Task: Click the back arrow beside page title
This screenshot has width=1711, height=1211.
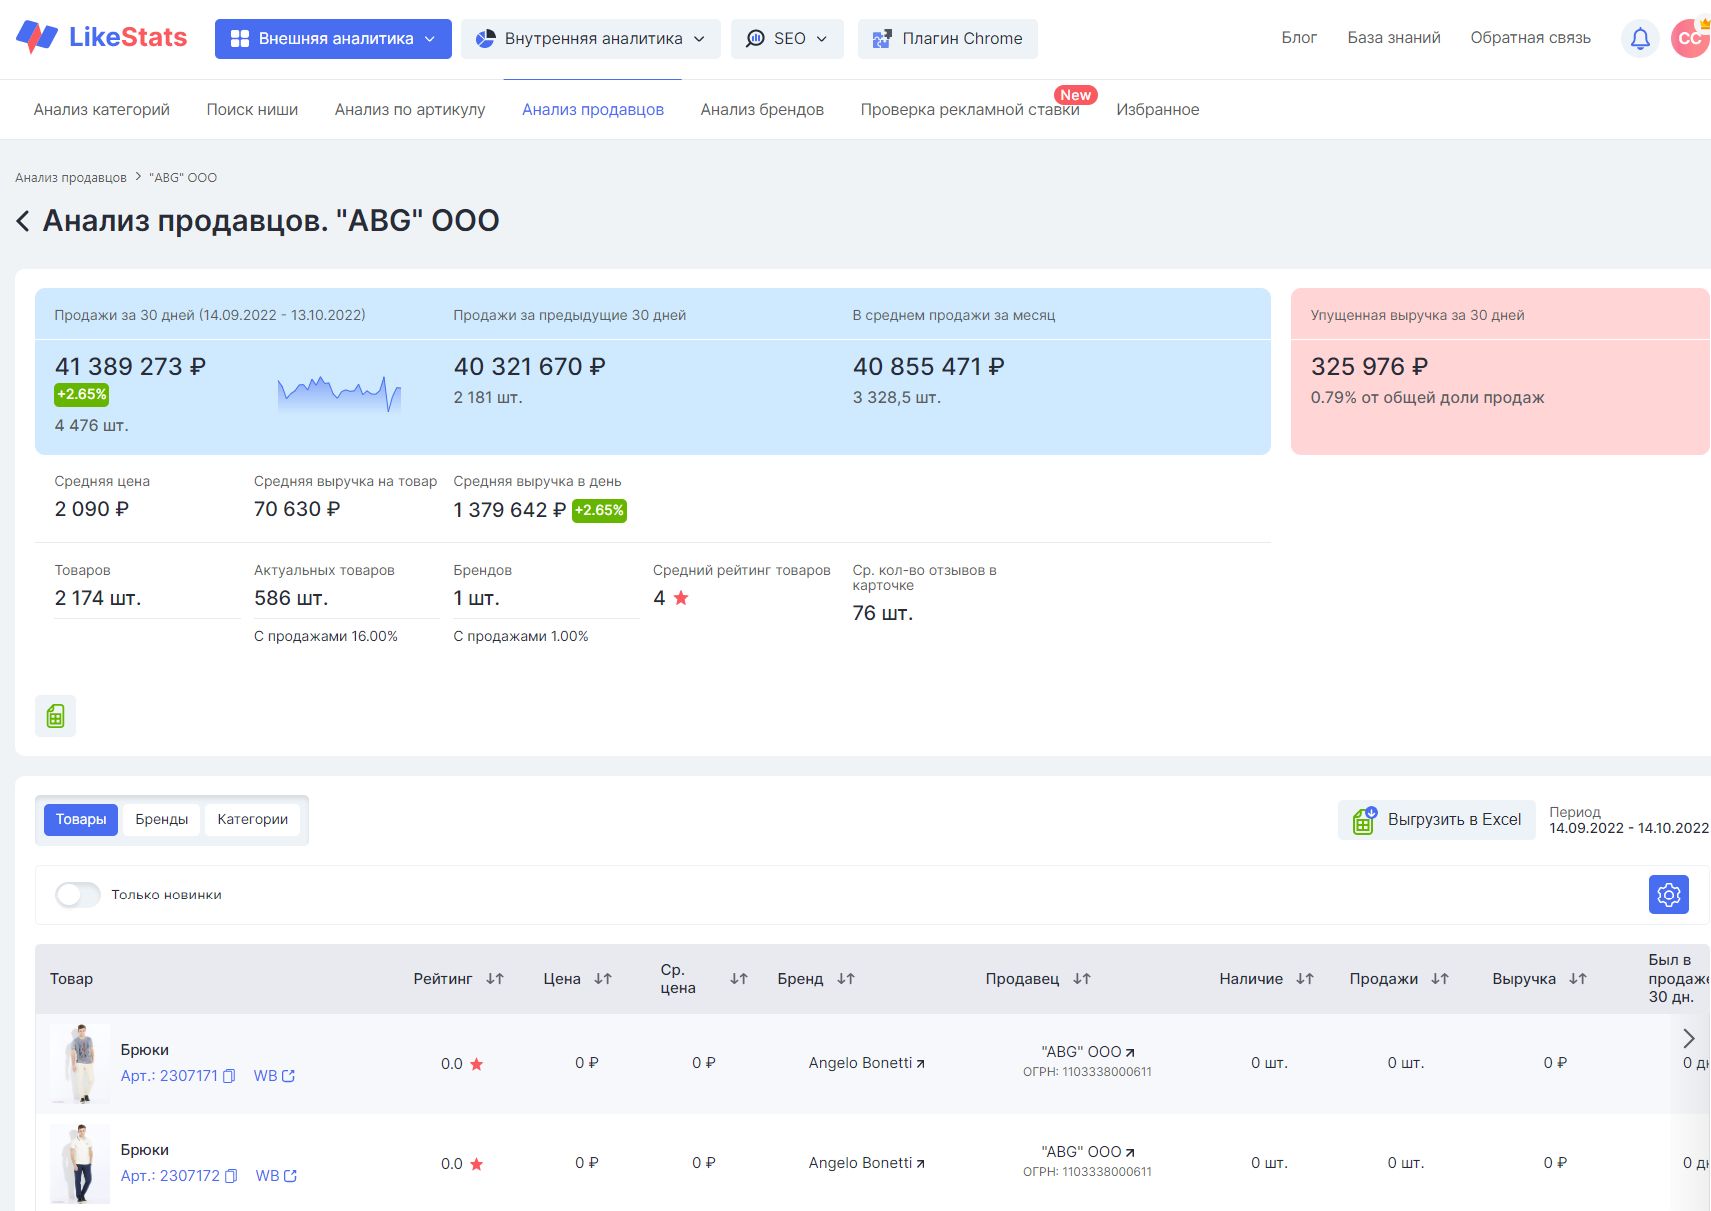Action: [23, 221]
